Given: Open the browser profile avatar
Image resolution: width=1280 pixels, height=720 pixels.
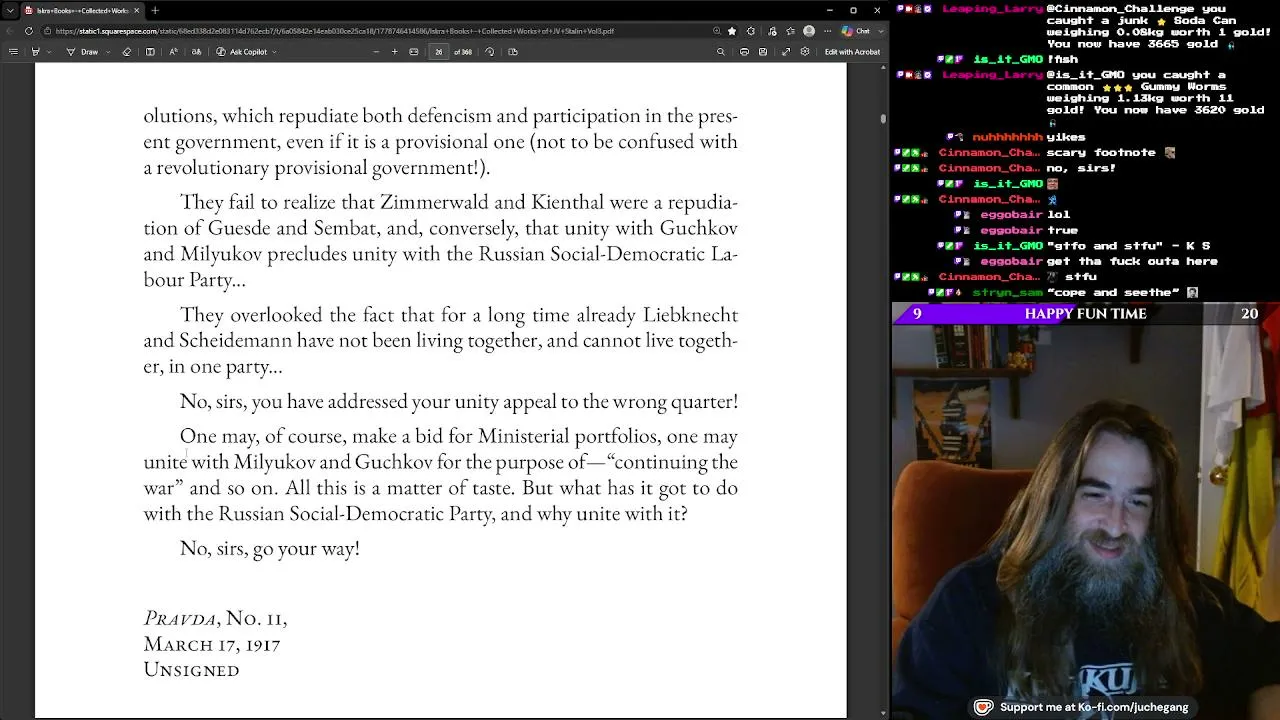Looking at the screenshot, I should 809,31.
